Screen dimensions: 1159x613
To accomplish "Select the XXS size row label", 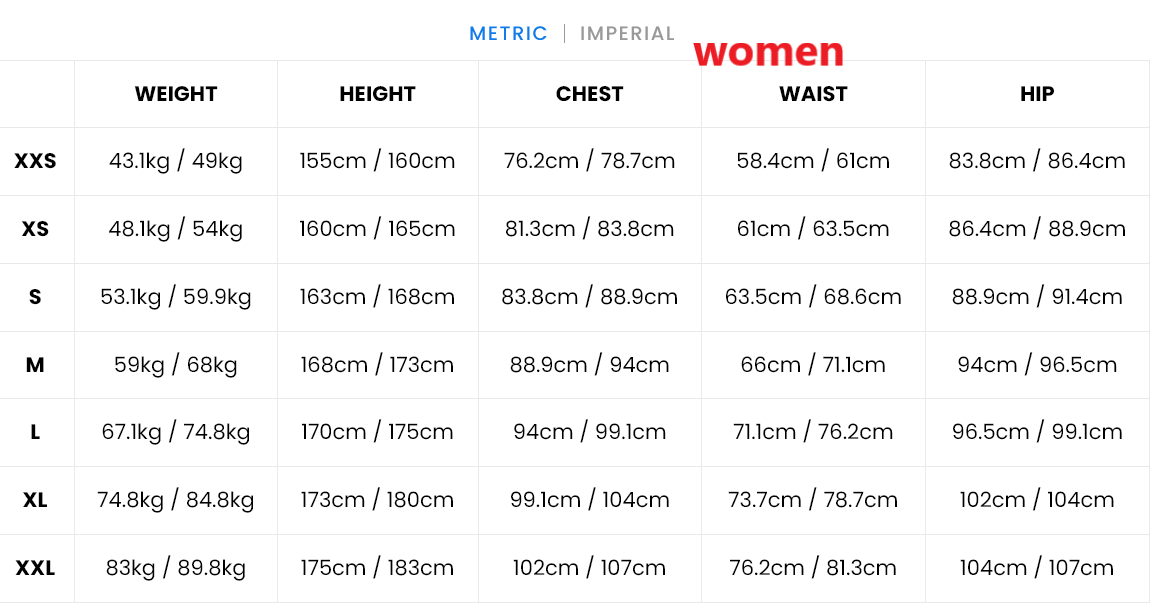I will [35, 161].
